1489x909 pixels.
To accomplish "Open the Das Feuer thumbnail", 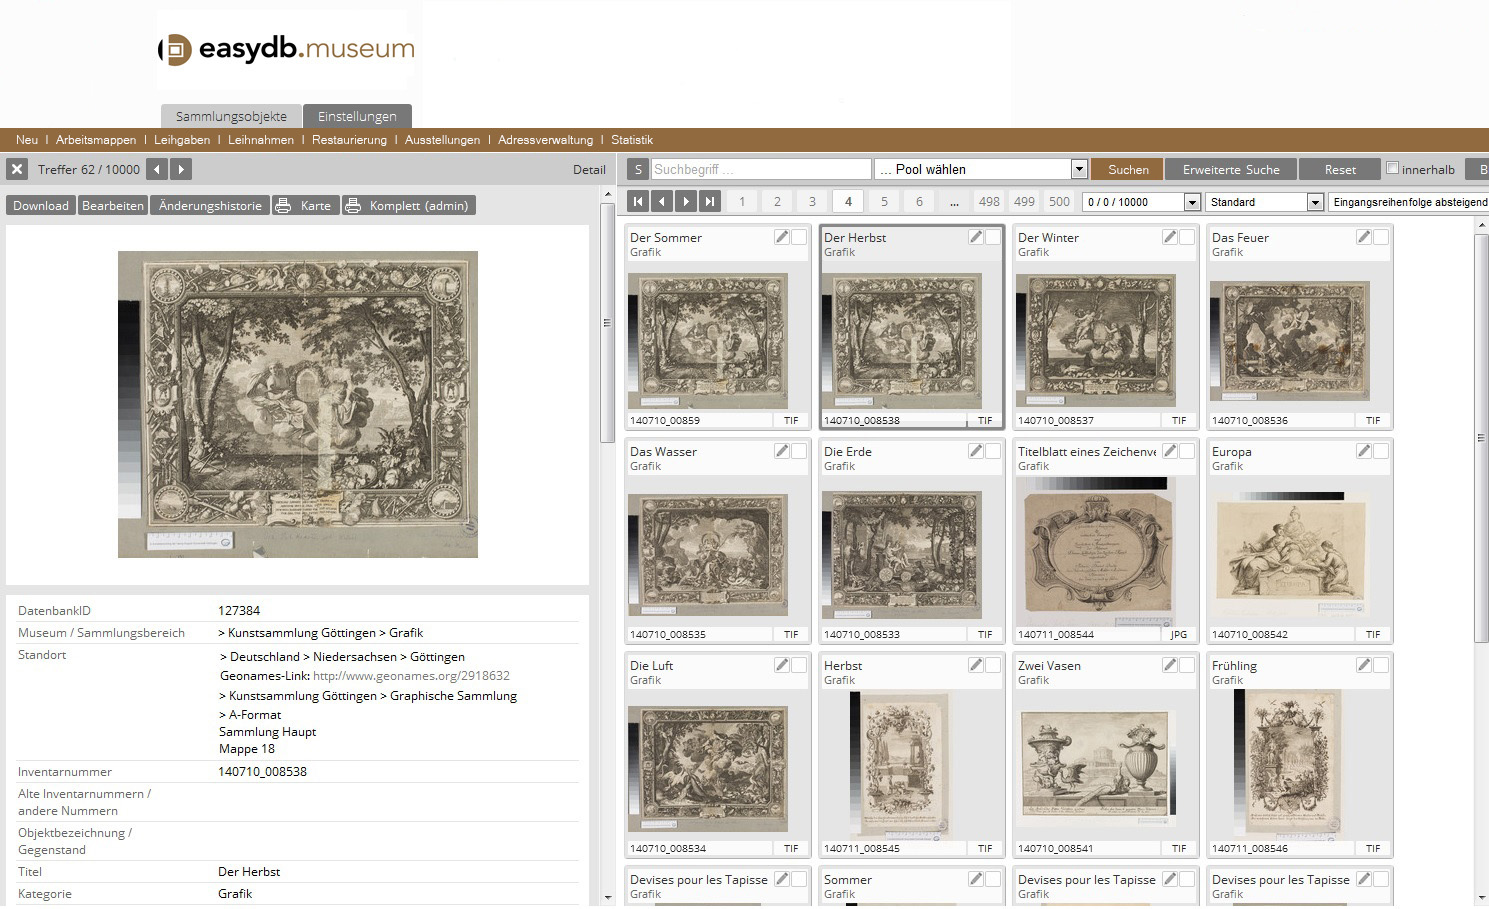I will [x=1290, y=341].
